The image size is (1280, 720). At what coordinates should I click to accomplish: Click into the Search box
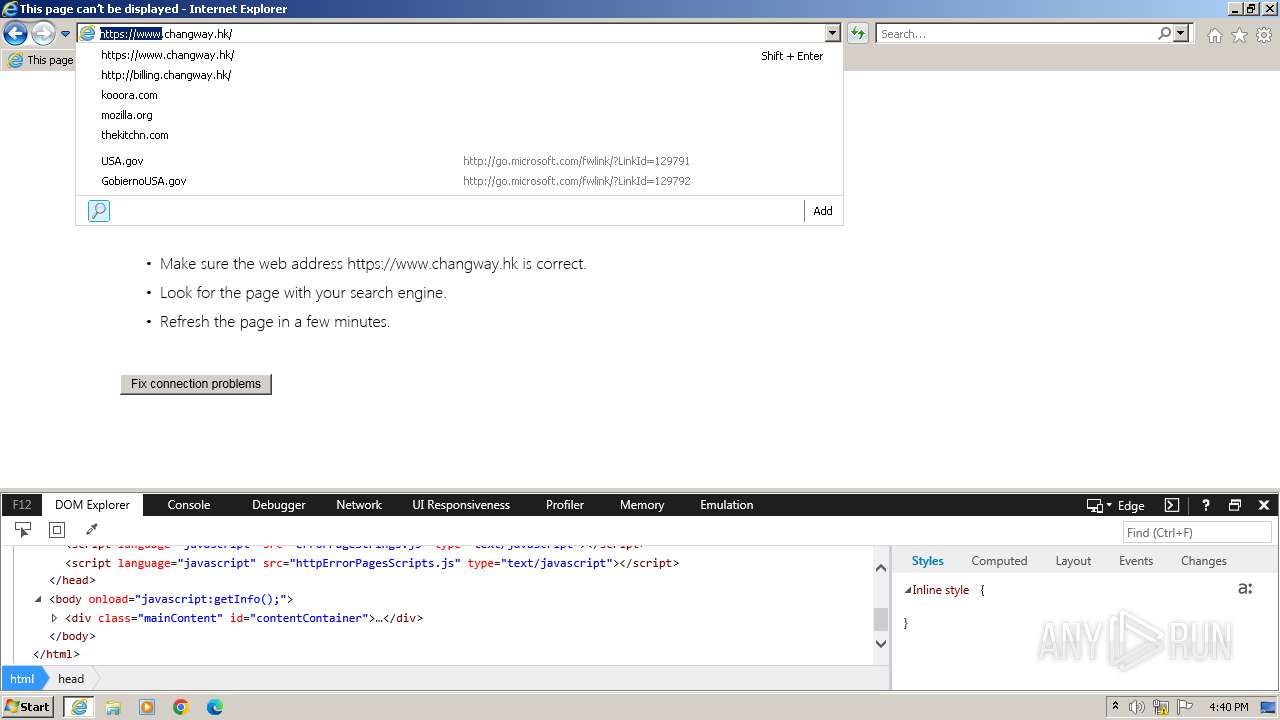coord(1016,33)
